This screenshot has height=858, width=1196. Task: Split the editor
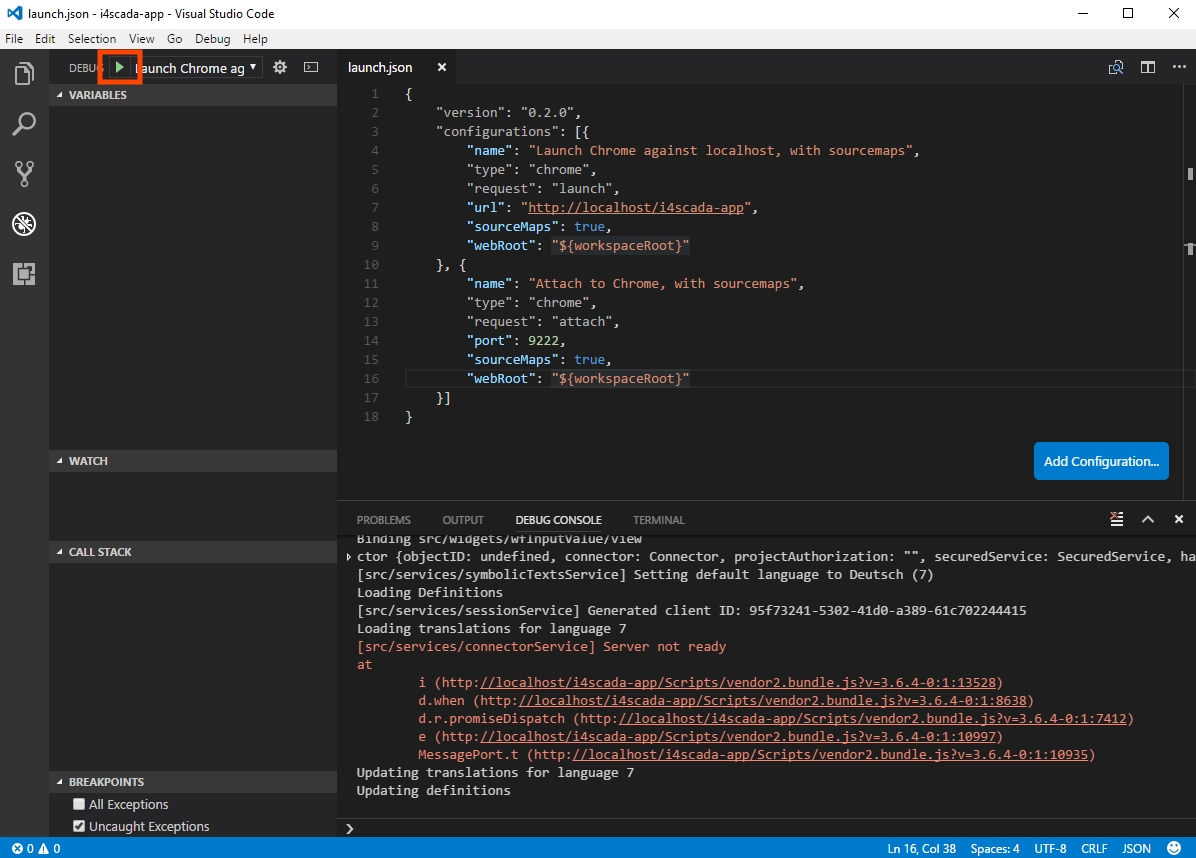coord(1148,67)
